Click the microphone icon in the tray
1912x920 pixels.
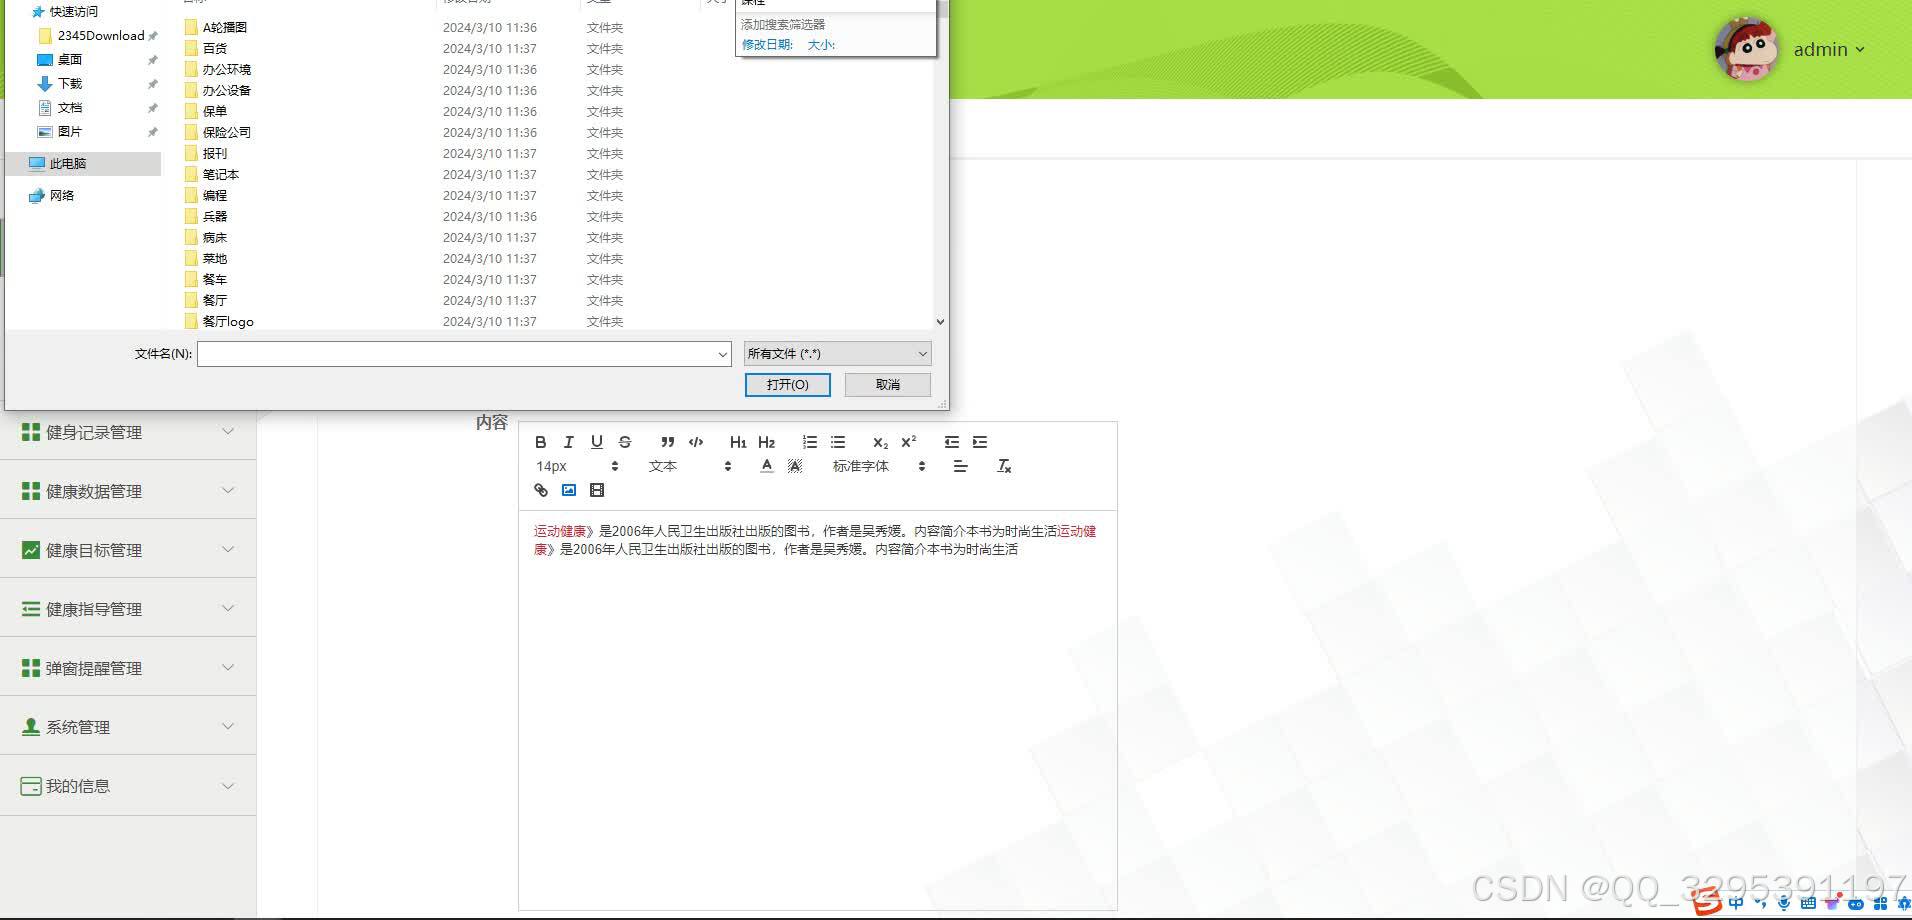click(1784, 904)
